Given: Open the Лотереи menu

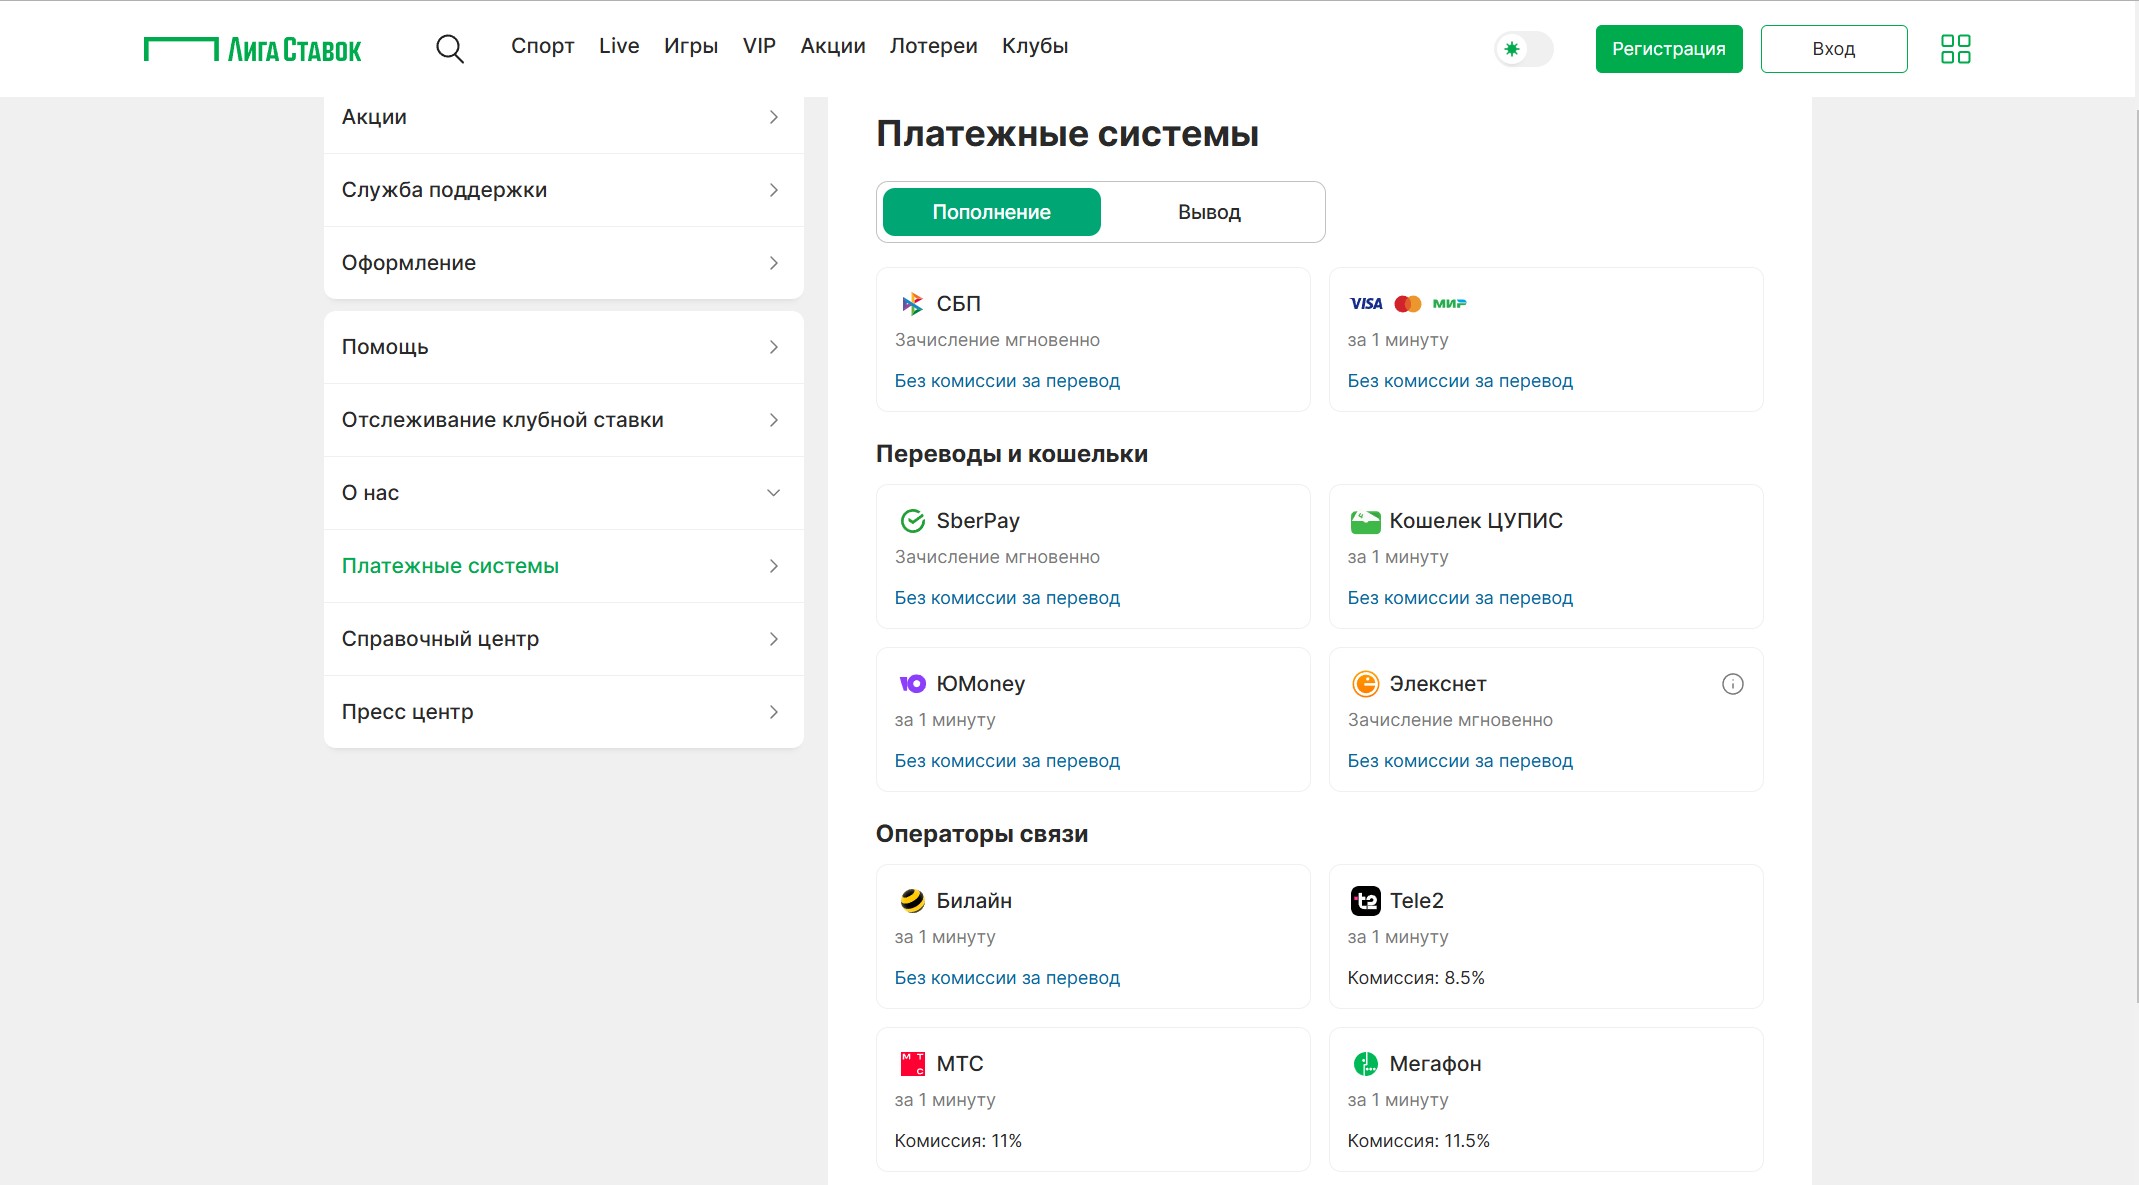Looking at the screenshot, I should (x=933, y=46).
